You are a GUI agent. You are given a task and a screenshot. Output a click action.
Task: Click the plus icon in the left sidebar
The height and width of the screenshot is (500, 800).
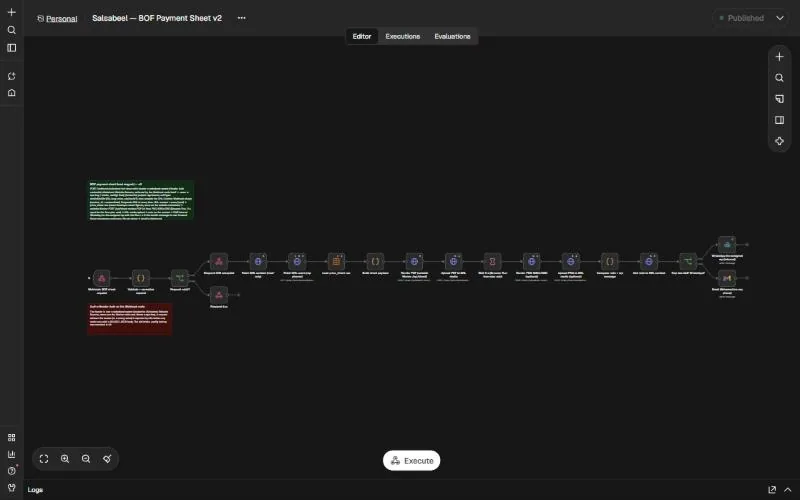(12, 12)
